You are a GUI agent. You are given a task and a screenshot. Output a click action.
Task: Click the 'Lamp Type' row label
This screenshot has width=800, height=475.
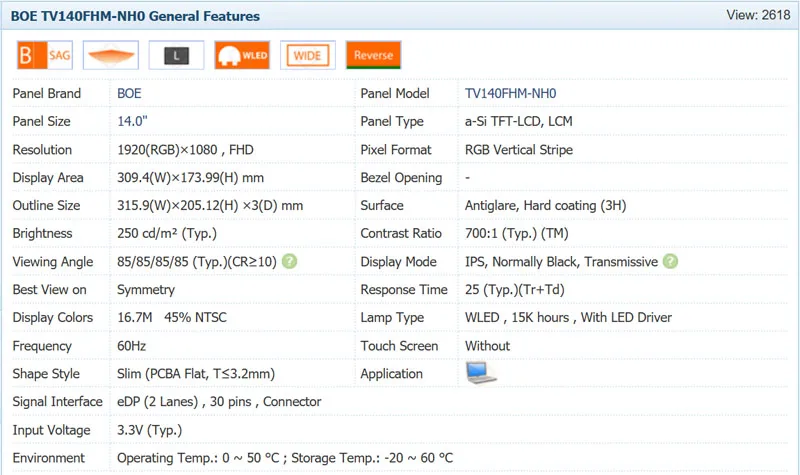click(392, 317)
